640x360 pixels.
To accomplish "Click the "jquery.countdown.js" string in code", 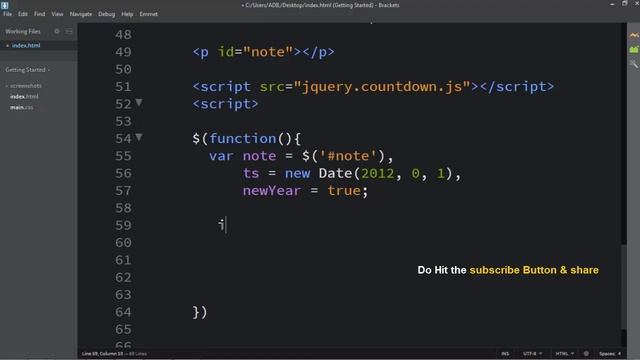I will pyautogui.click(x=382, y=87).
